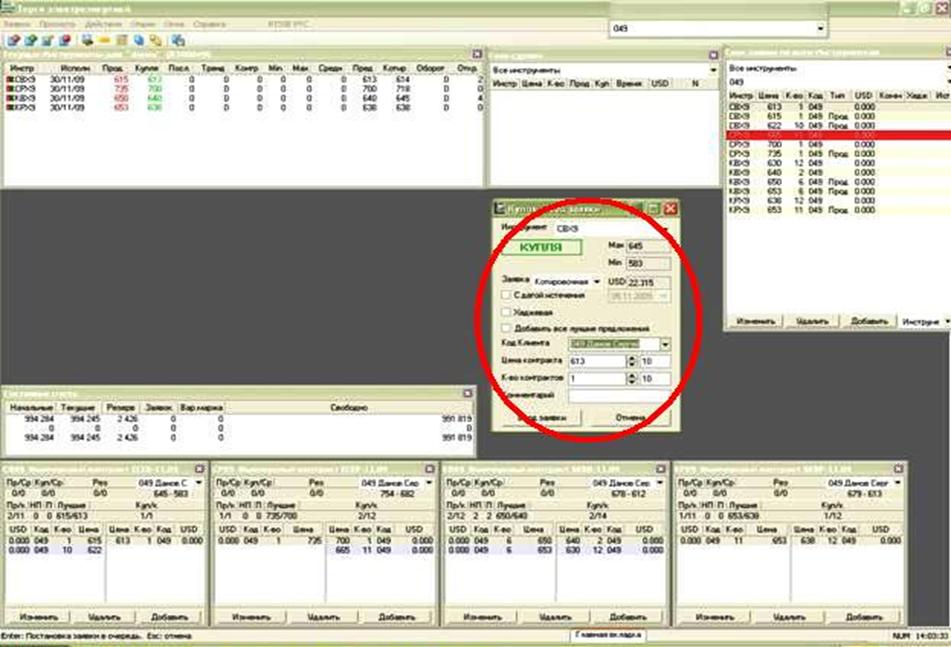Check 'Добавить все лучшие предложения' option
Screen dimensions: 951x647
507,328
